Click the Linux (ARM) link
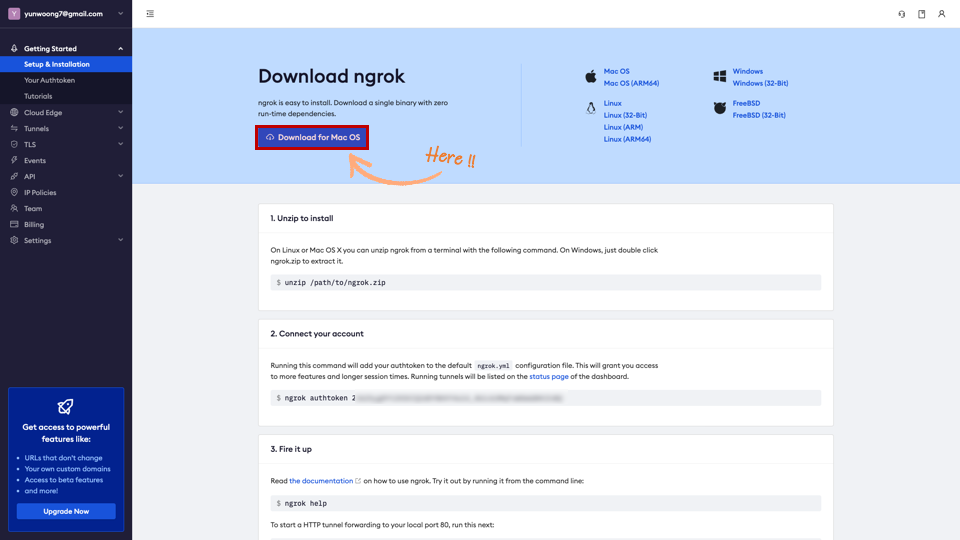The width and height of the screenshot is (960, 540). point(623,127)
